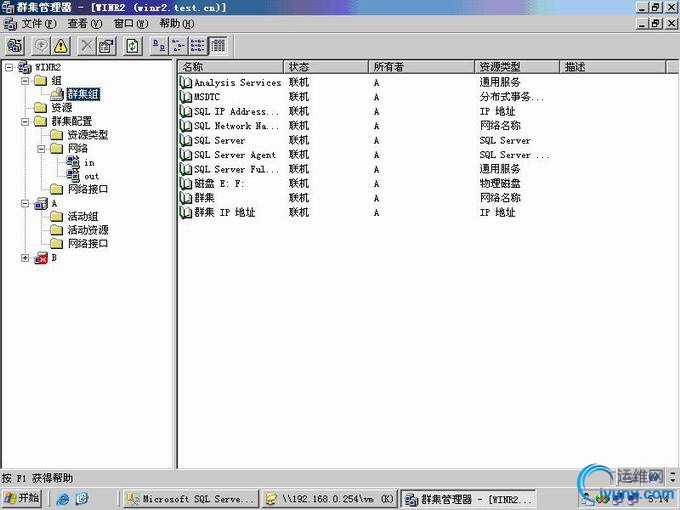Image resolution: width=680 pixels, height=510 pixels.
Task: Switch to large icons view
Action: pyautogui.click(x=159, y=46)
